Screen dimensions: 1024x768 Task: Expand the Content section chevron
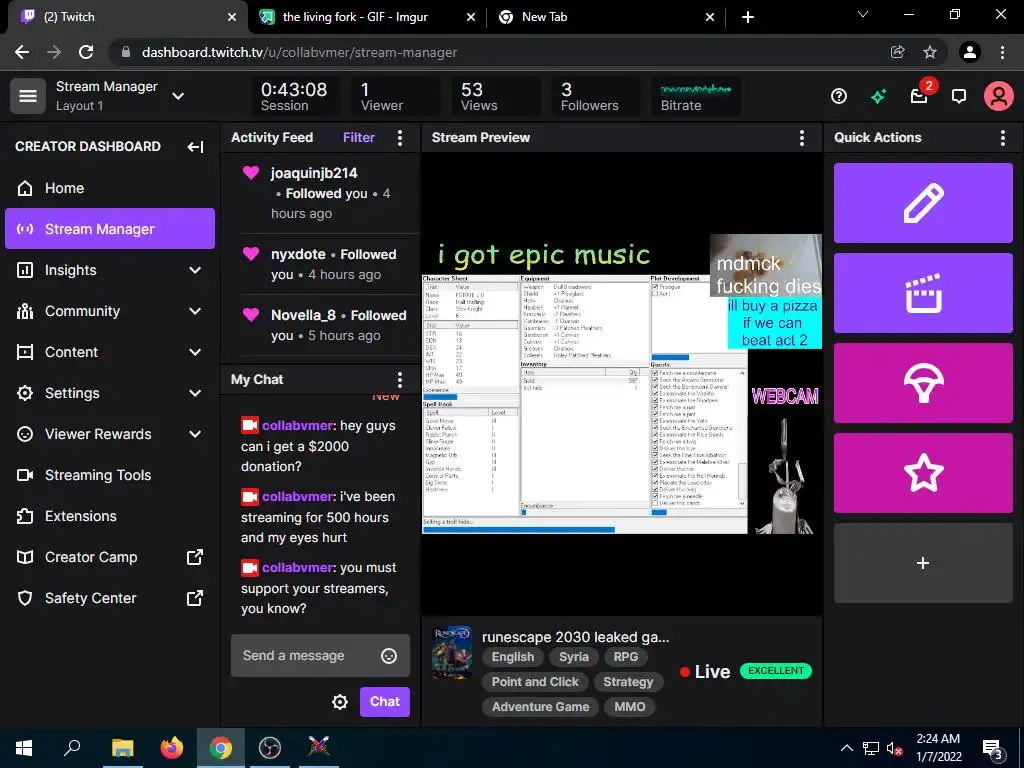[x=195, y=353]
